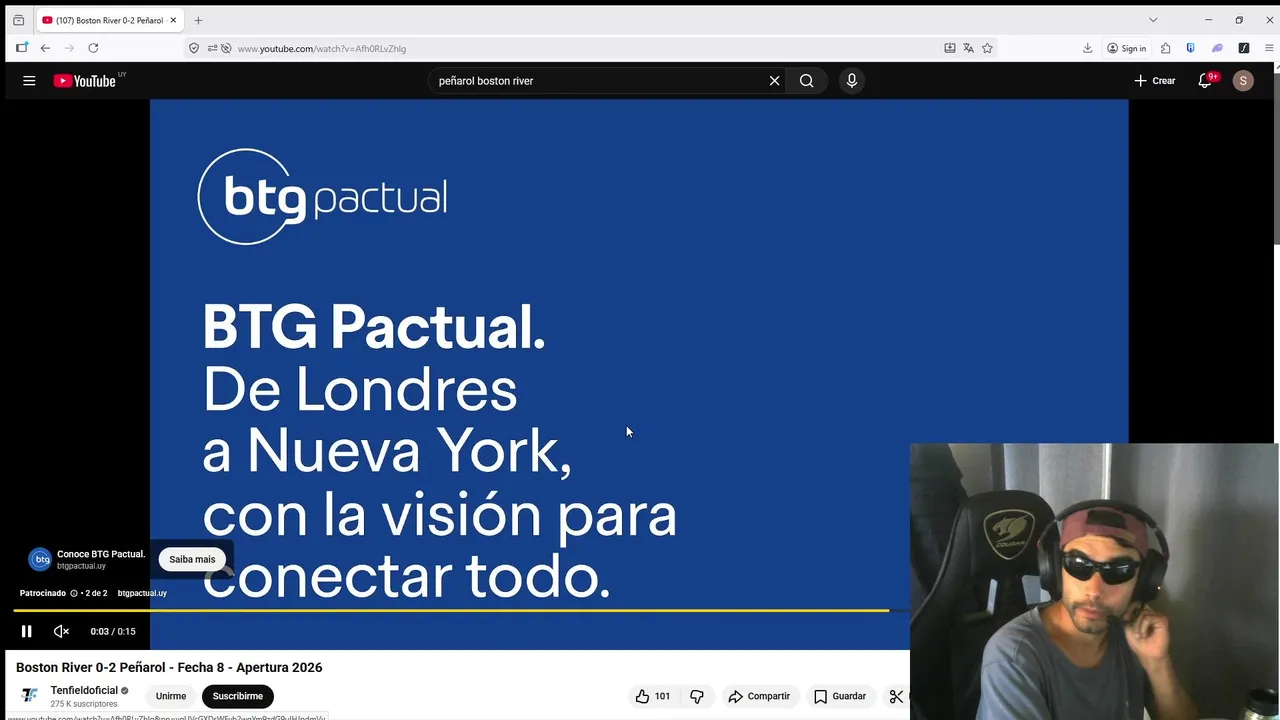
Task: Go to the YouTube home logo
Action: pyautogui.click(x=85, y=81)
